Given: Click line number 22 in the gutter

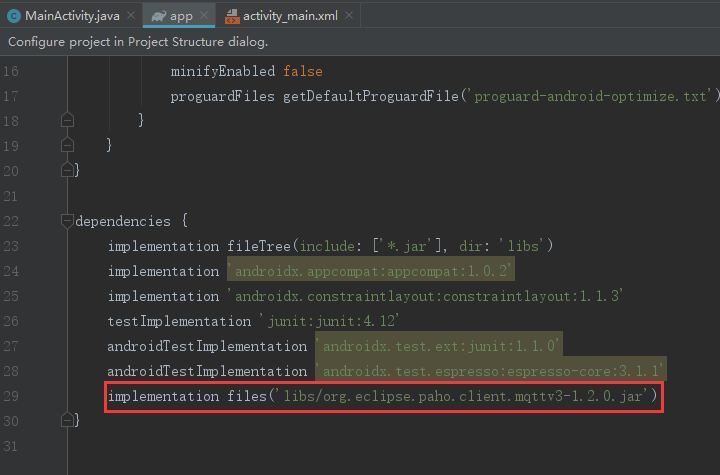Looking at the screenshot, I should click(x=11, y=221).
